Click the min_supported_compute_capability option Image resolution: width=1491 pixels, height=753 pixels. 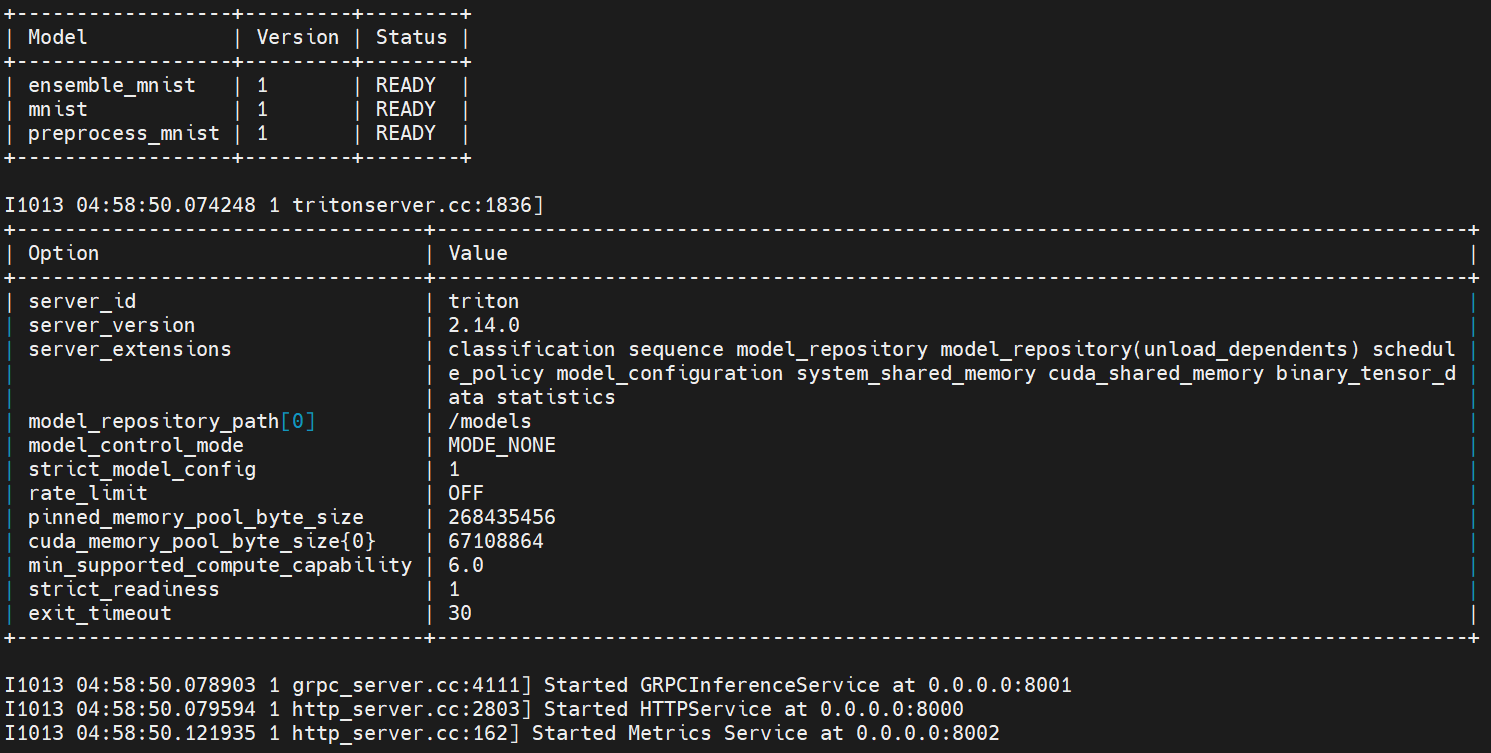(x=220, y=565)
